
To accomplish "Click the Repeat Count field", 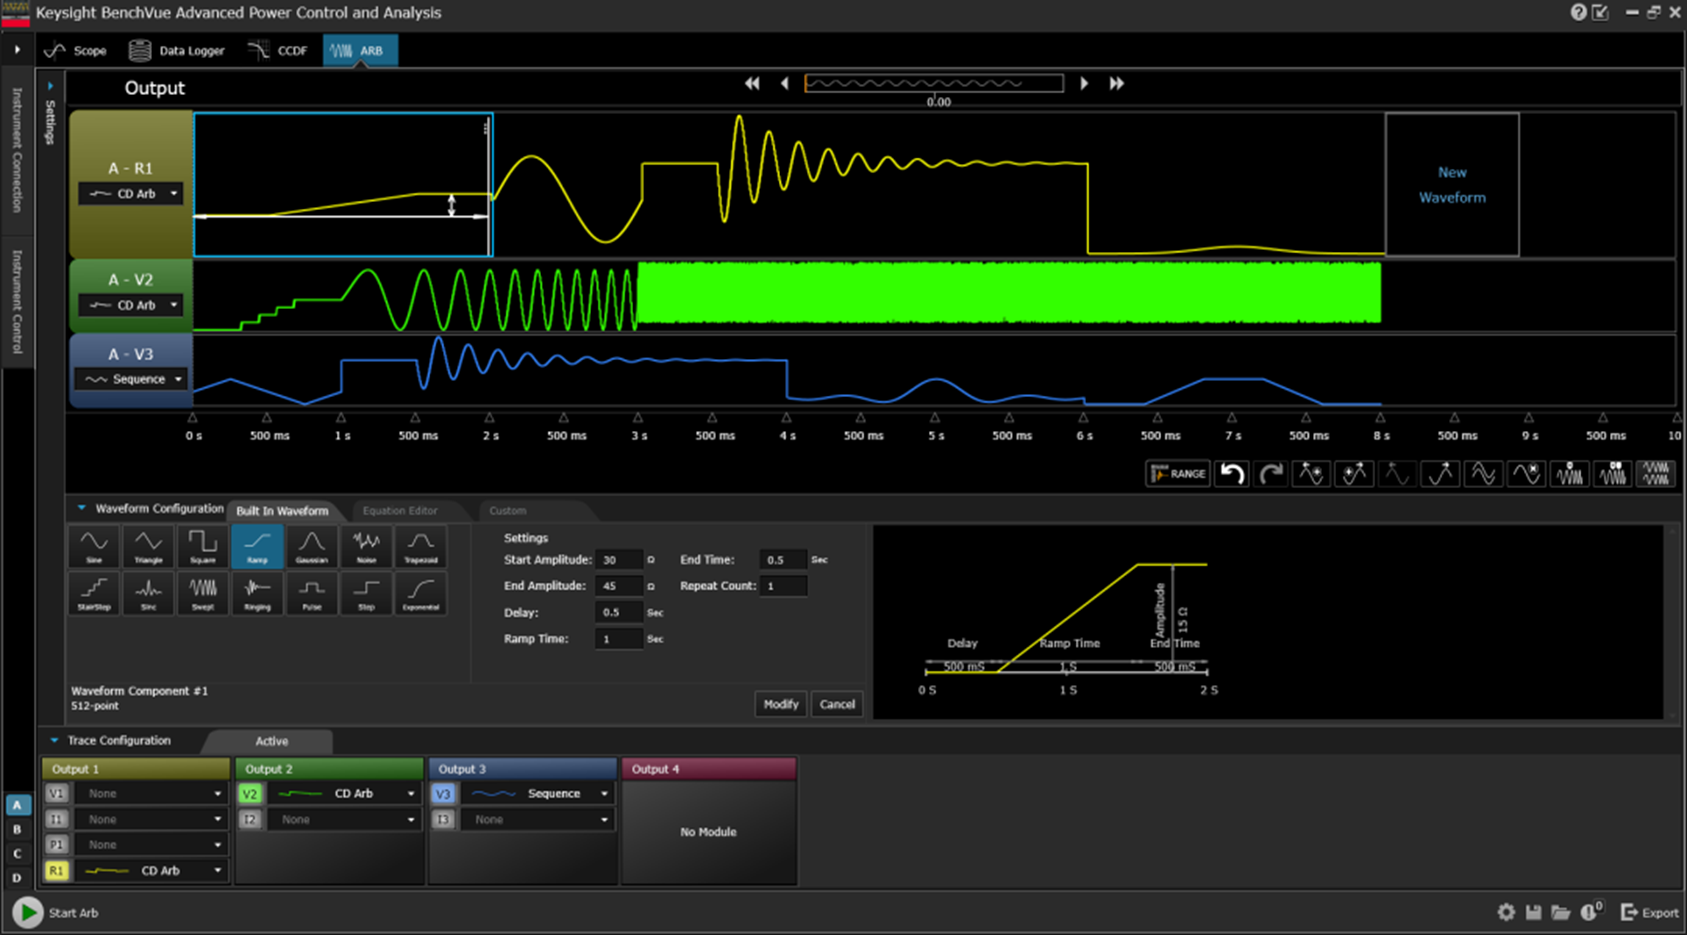I will pyautogui.click(x=784, y=586).
